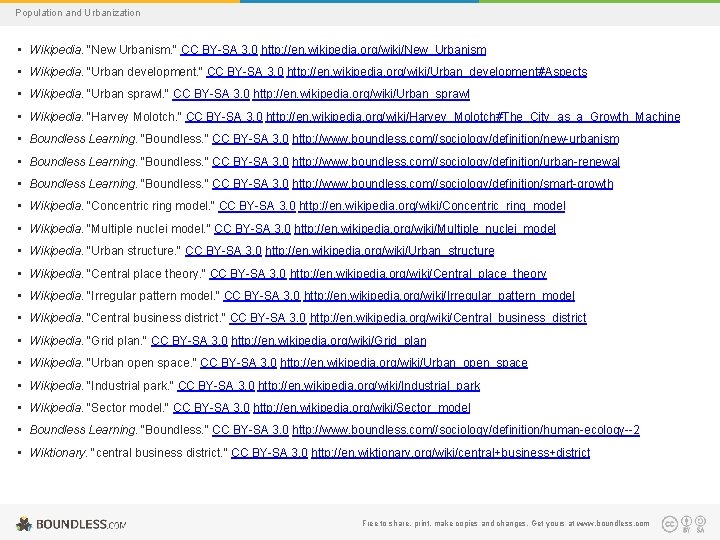Viewport: 720px width, 540px height.
Task: Open the Central_place_theory URL
Action: [418, 274]
